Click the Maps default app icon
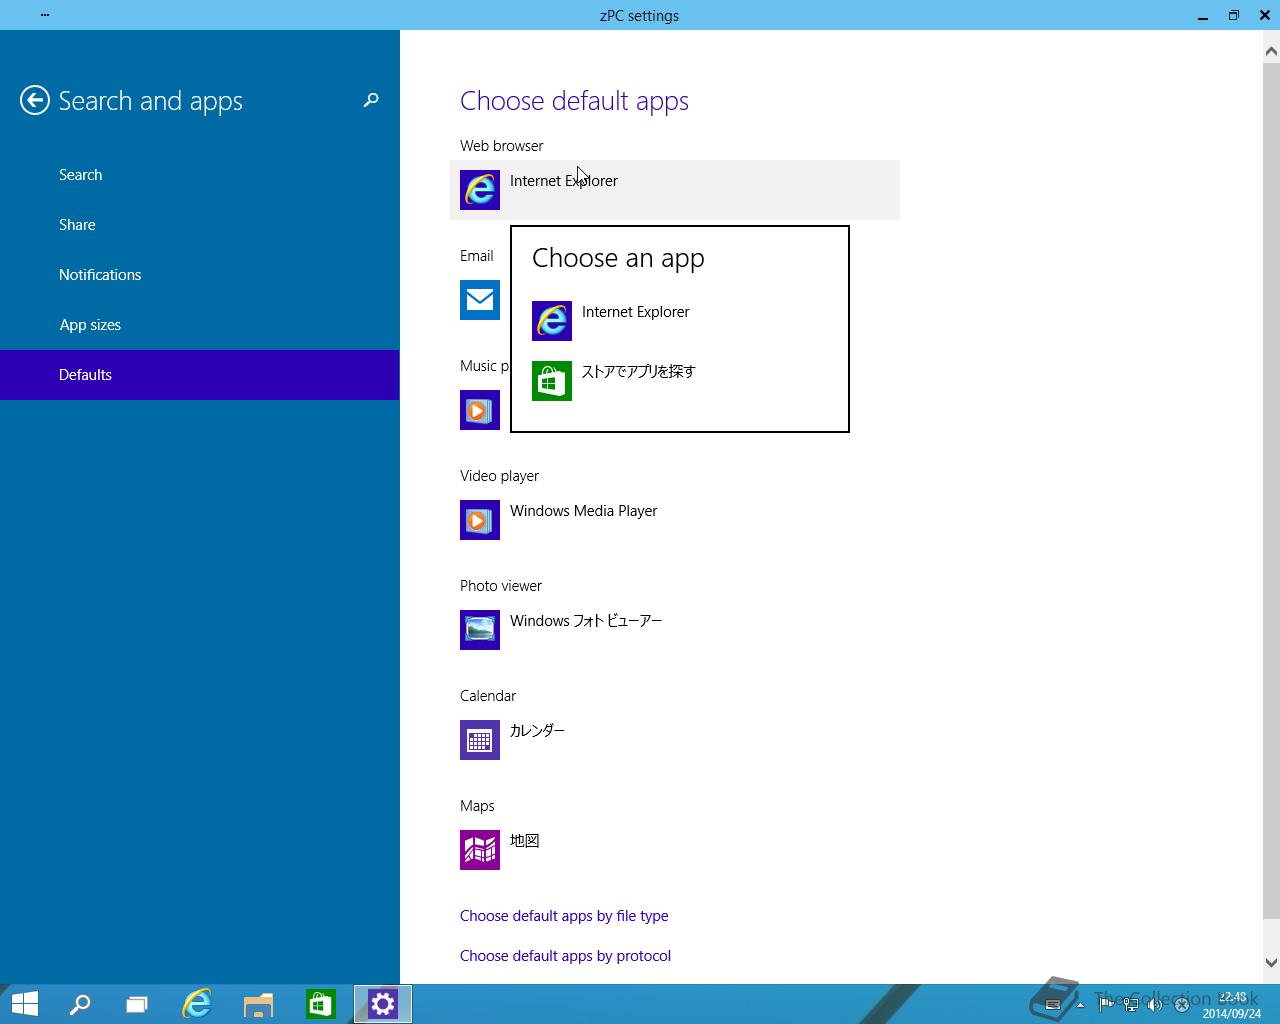The image size is (1280, 1024). click(x=480, y=850)
